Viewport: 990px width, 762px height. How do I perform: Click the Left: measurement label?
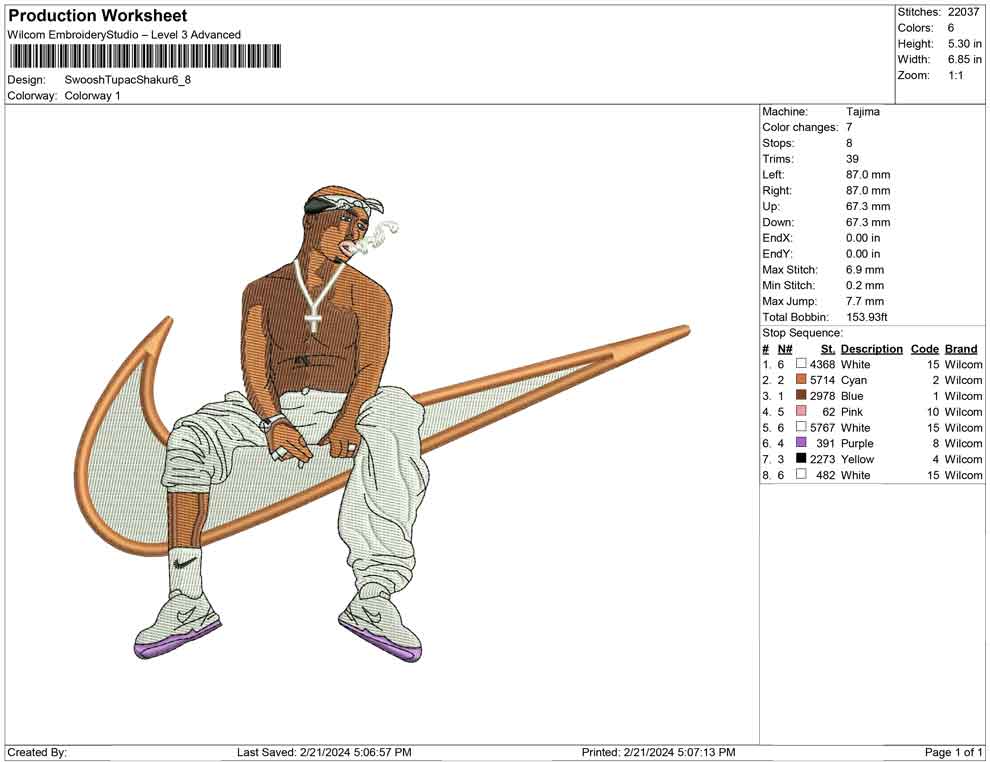pyautogui.click(x=773, y=175)
